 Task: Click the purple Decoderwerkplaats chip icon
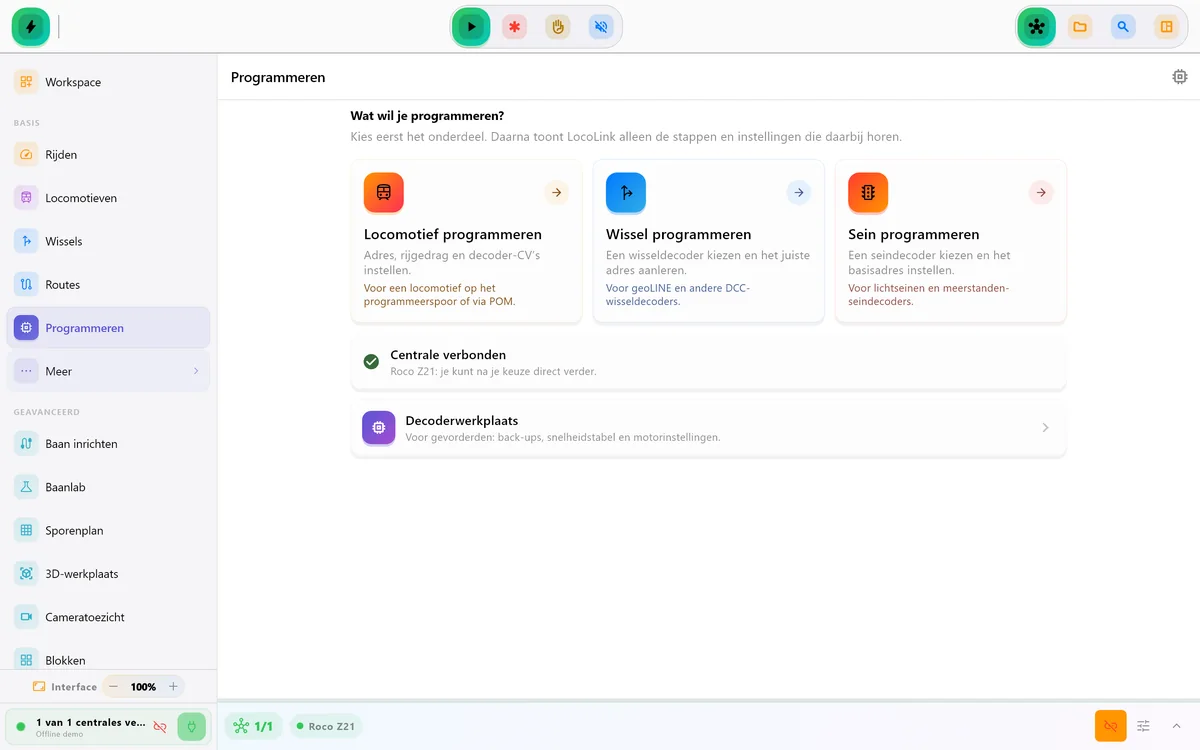379,428
